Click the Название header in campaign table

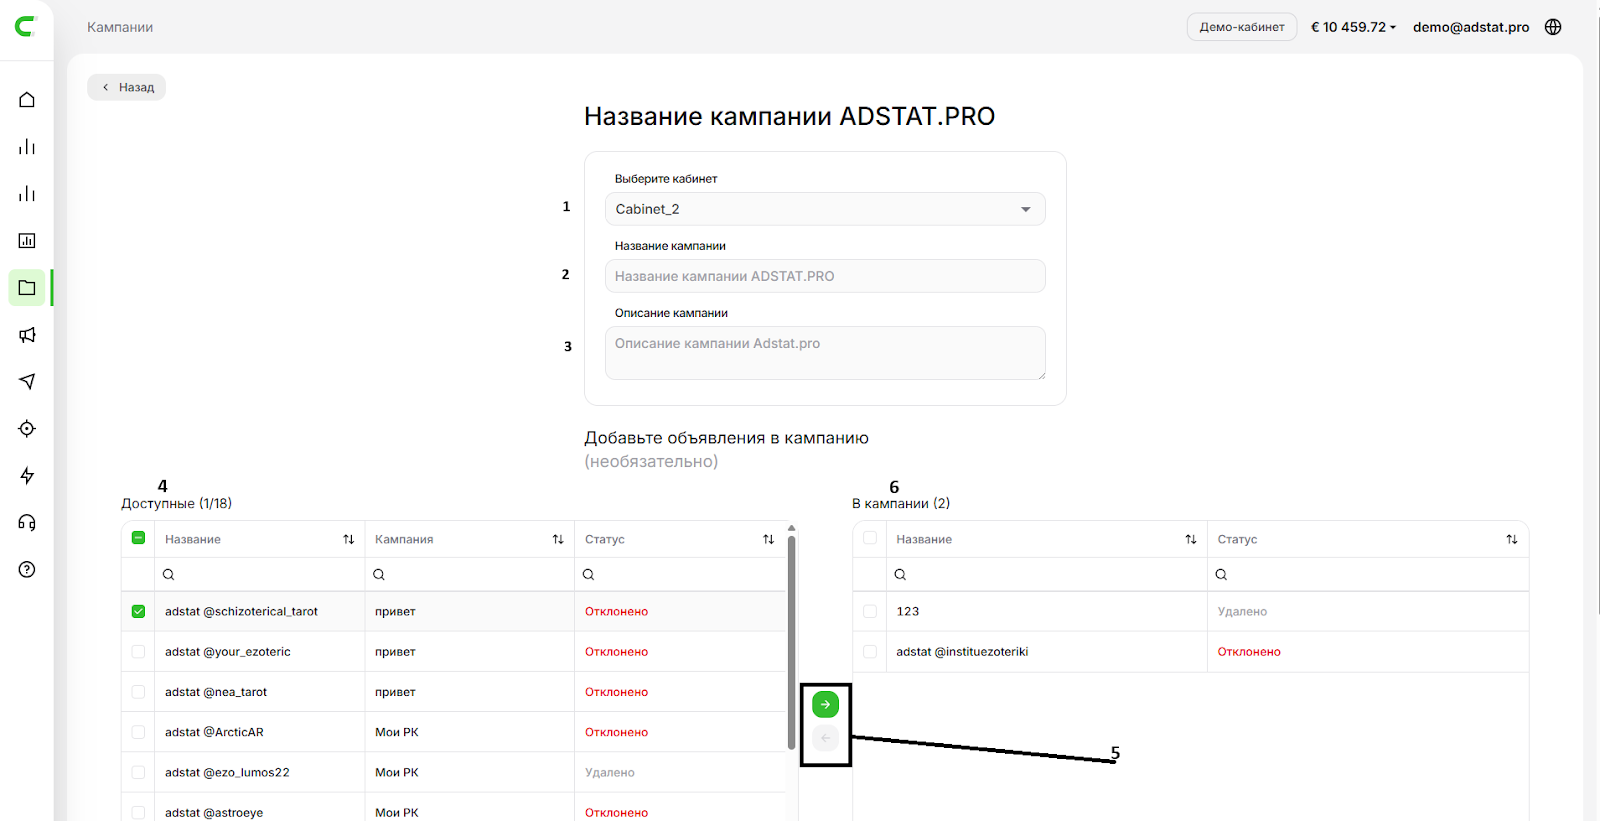pos(924,539)
